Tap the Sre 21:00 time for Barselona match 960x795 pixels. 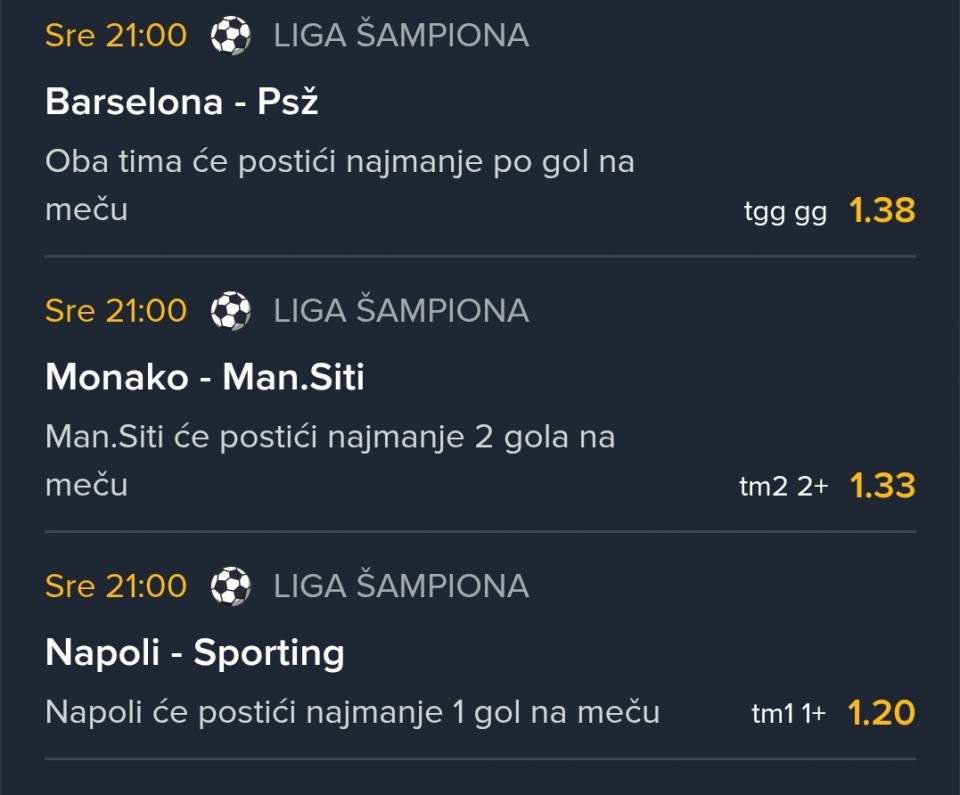[x=116, y=37]
